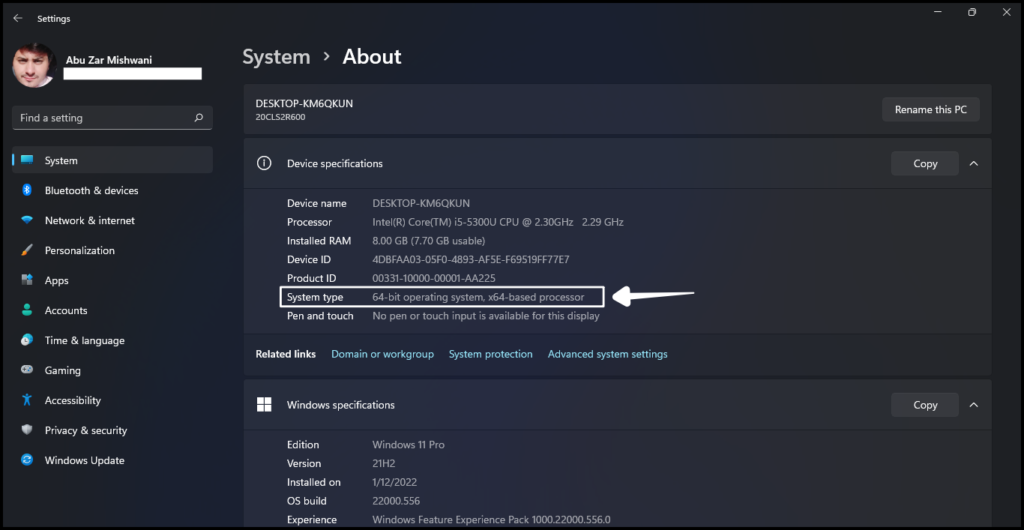Click the Rename this PC button
The image size is (1024, 530).
931,110
